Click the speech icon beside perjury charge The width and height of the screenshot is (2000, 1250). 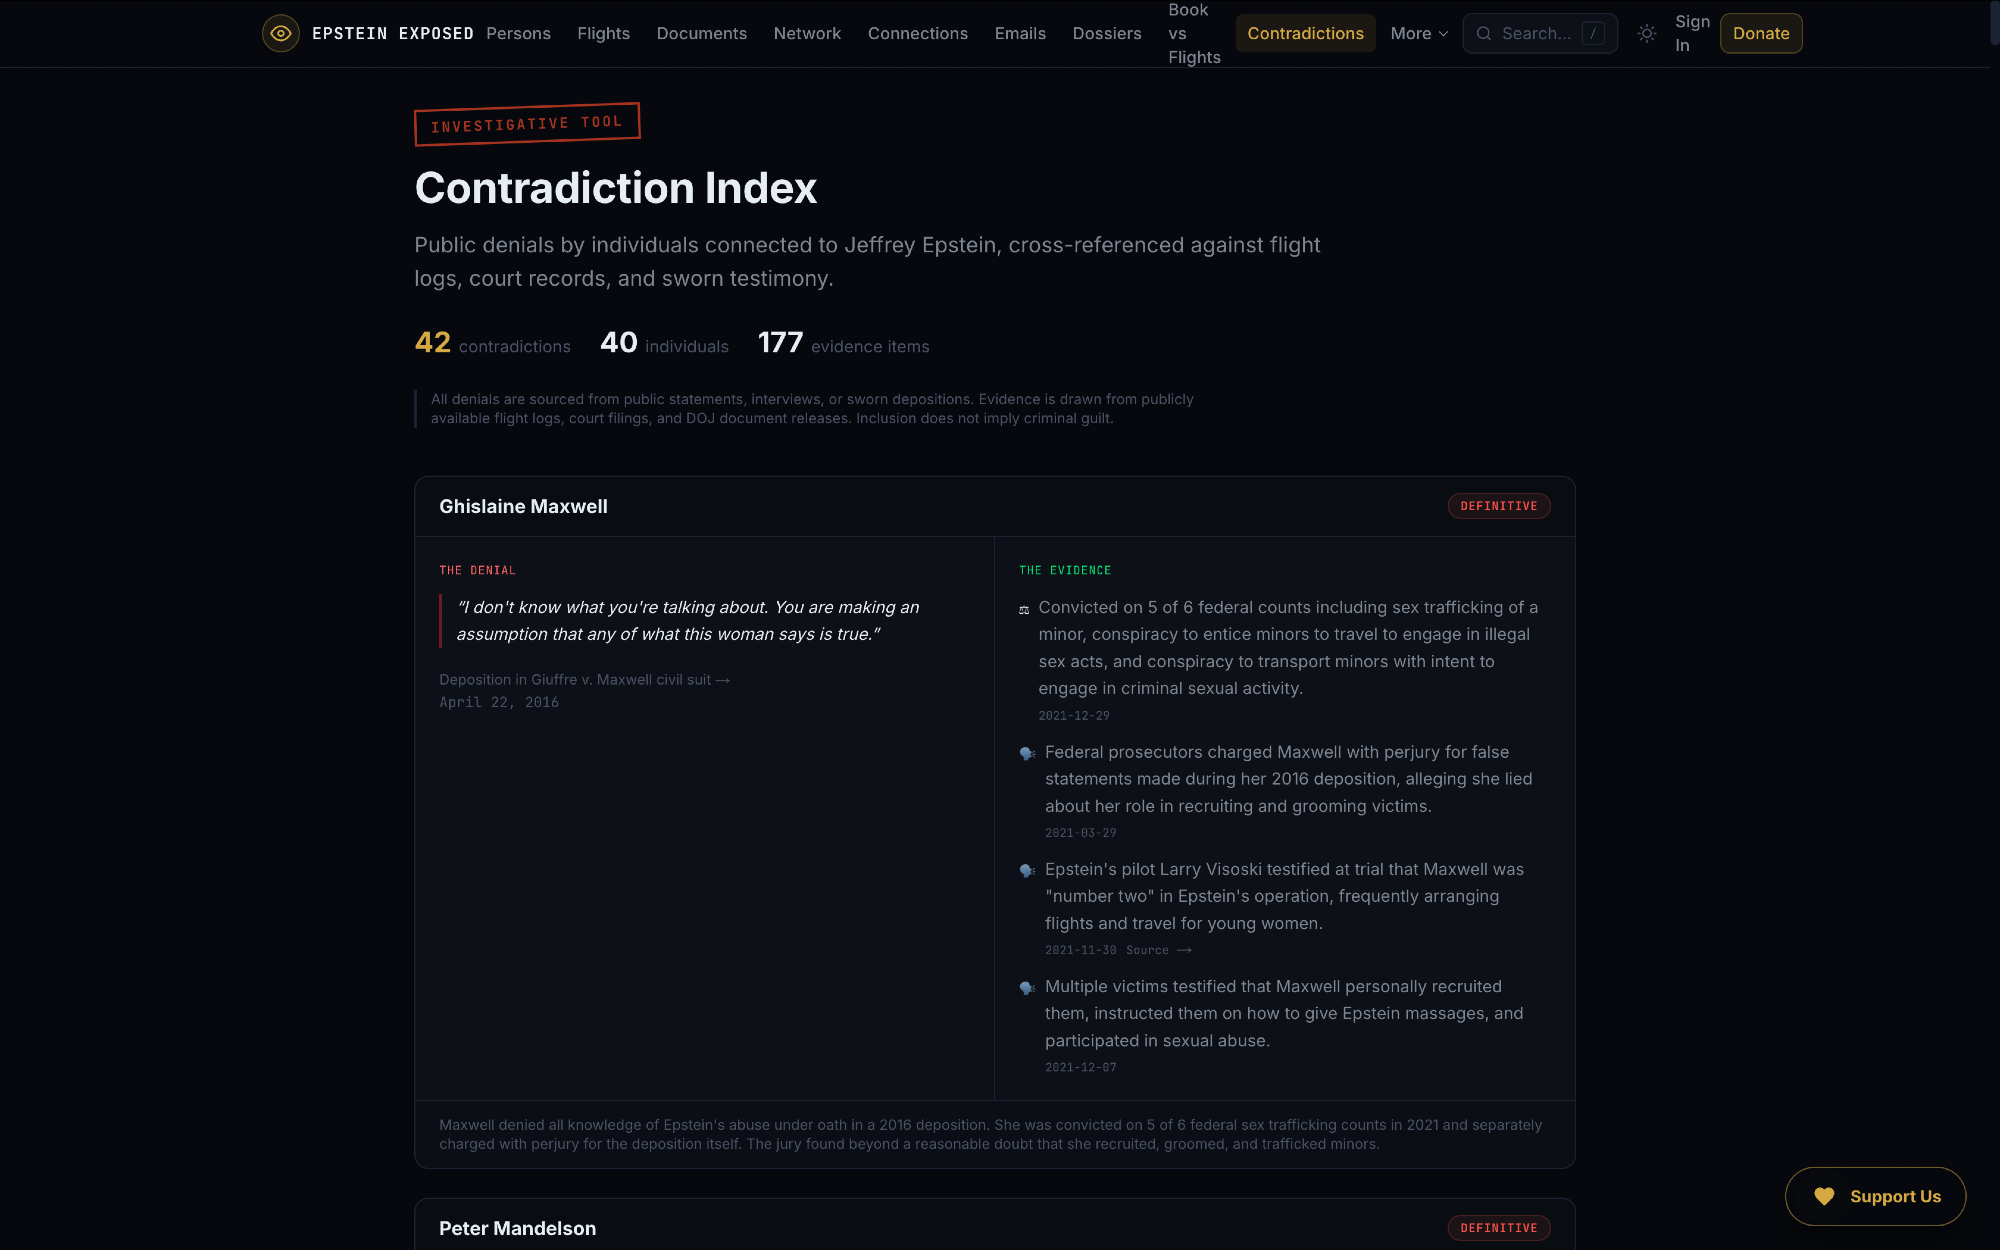1027,753
